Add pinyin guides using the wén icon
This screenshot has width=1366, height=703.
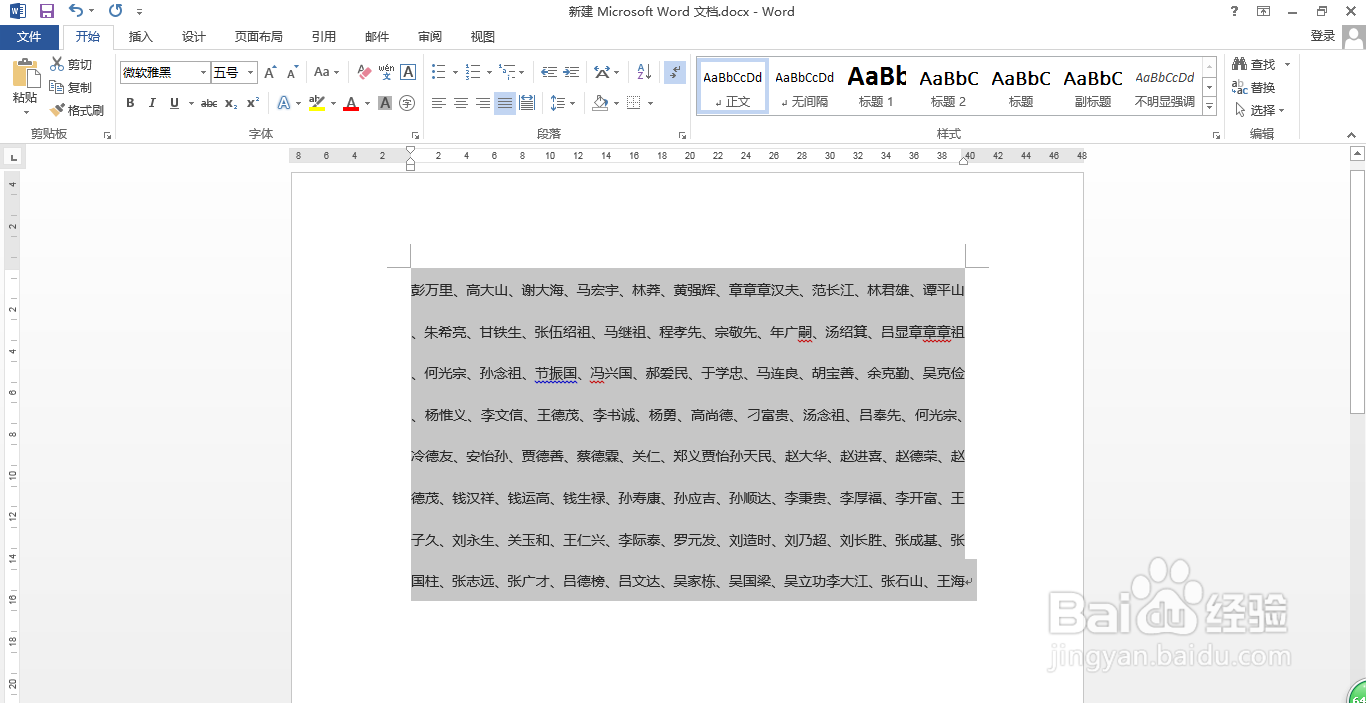point(388,72)
